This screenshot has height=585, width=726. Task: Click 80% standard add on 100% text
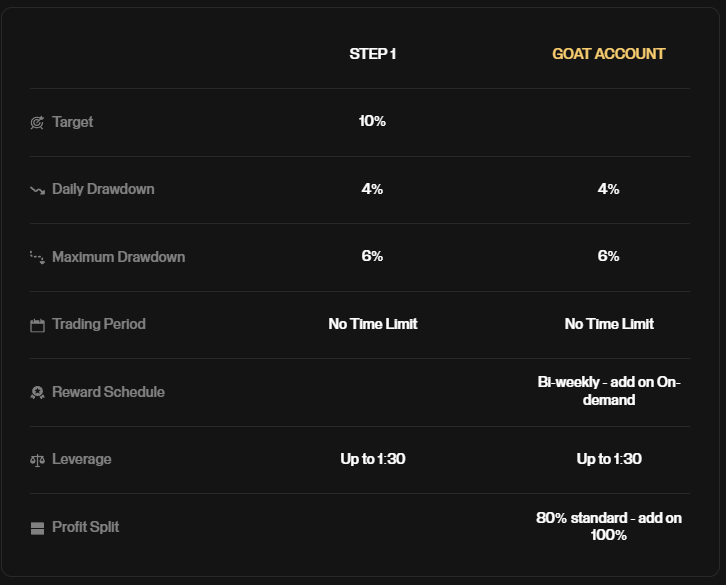click(609, 526)
